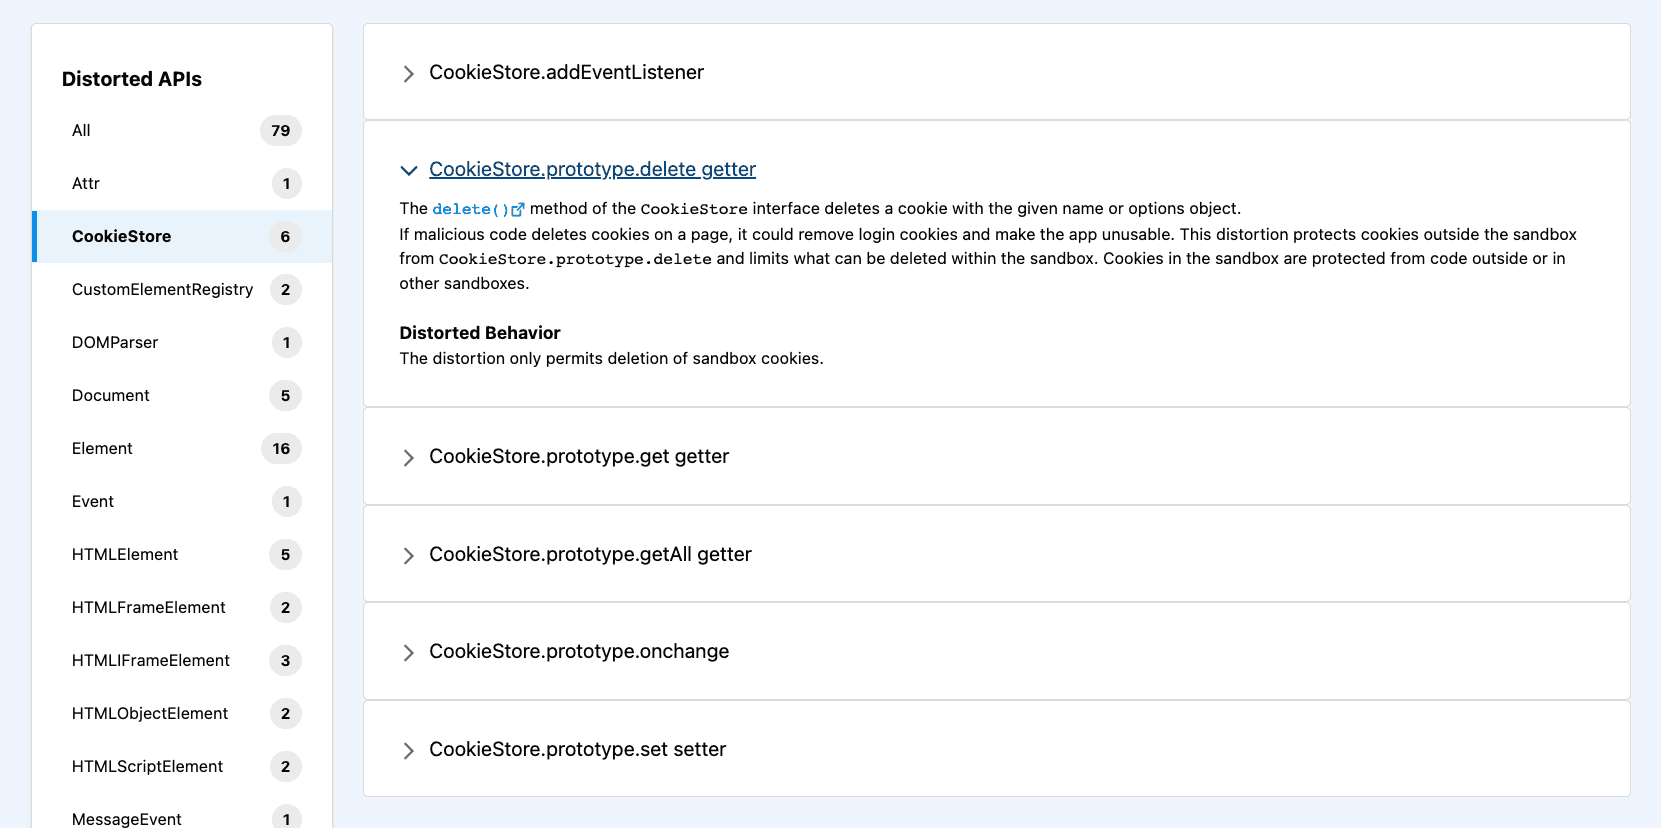Screen dimensions: 1661x828
Task: Expand the CookieStore.prototype.get getter chevron
Action: coord(408,458)
